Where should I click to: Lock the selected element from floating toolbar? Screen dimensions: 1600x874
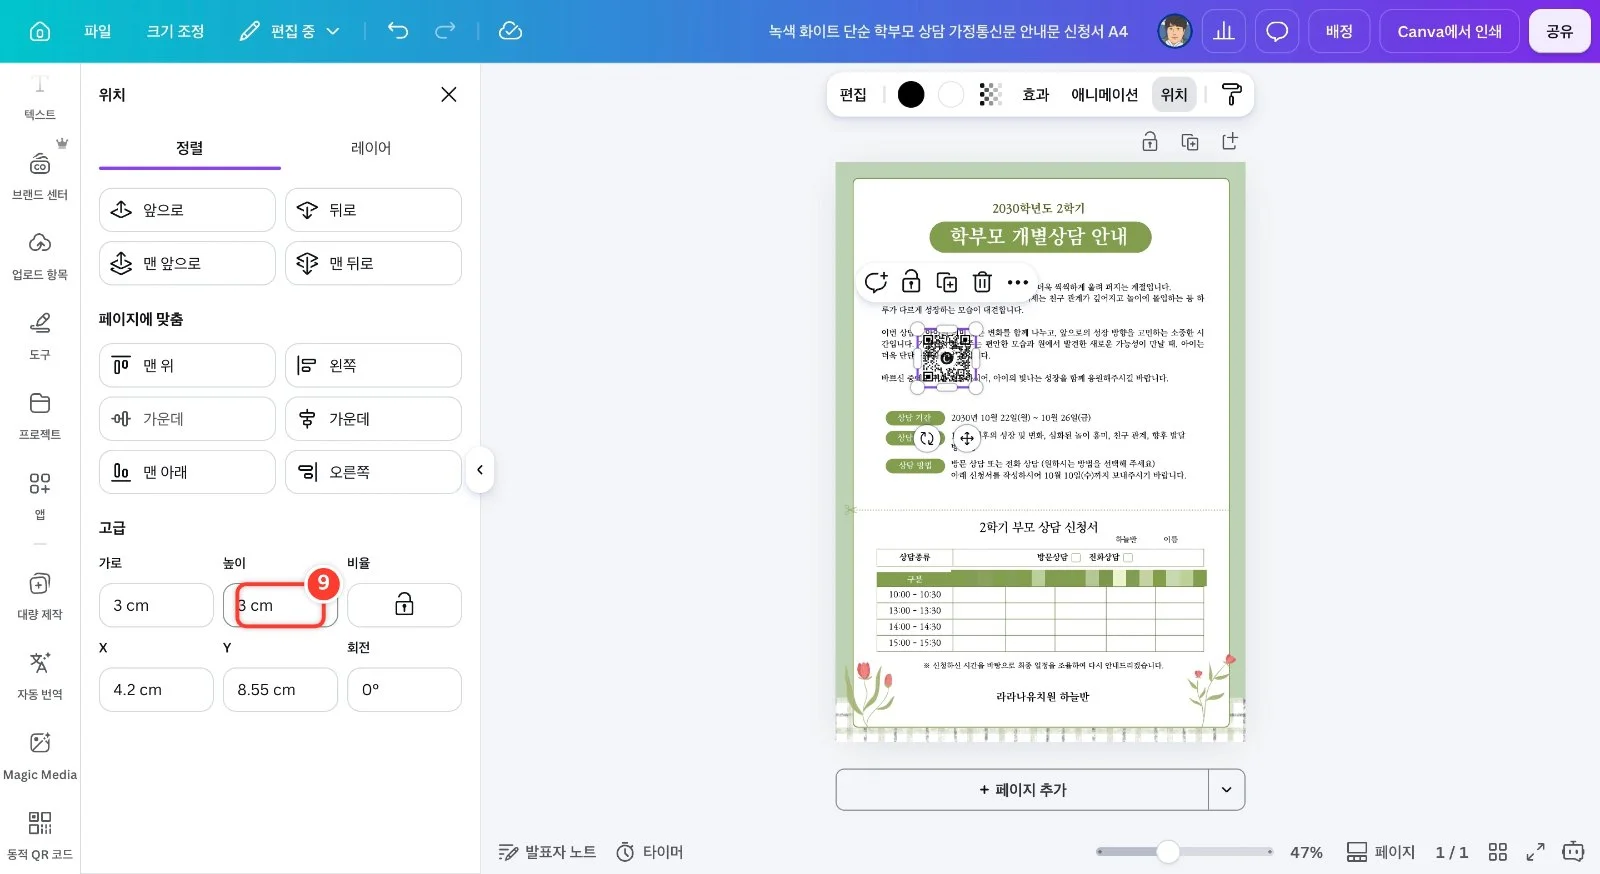pyautogui.click(x=911, y=282)
